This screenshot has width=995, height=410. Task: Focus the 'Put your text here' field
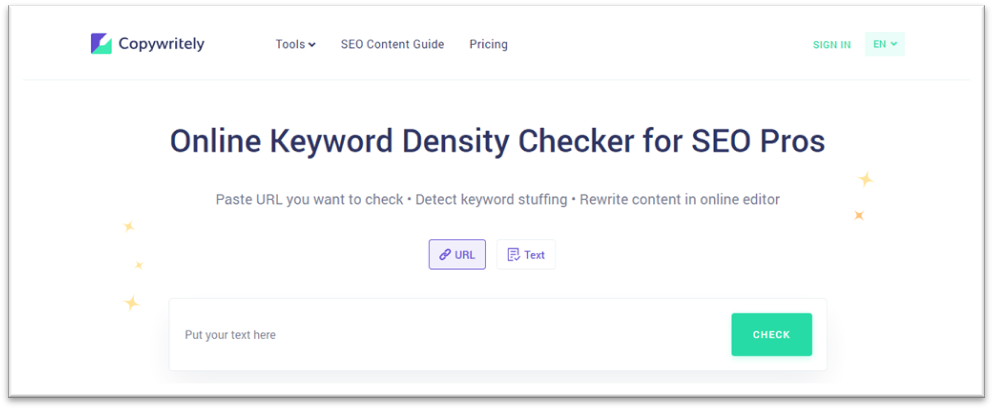450,334
